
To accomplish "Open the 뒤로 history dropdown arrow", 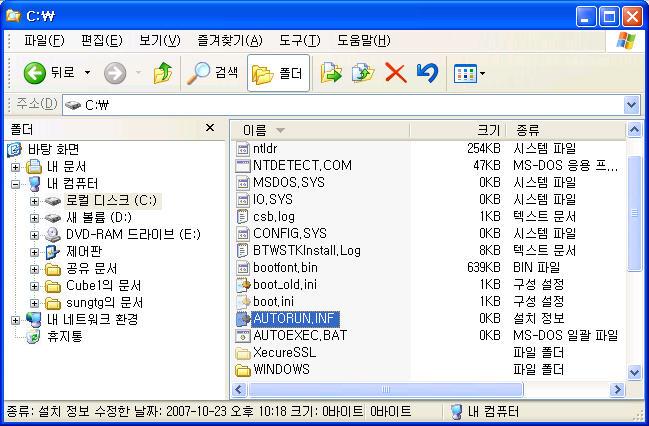I will coord(88,73).
